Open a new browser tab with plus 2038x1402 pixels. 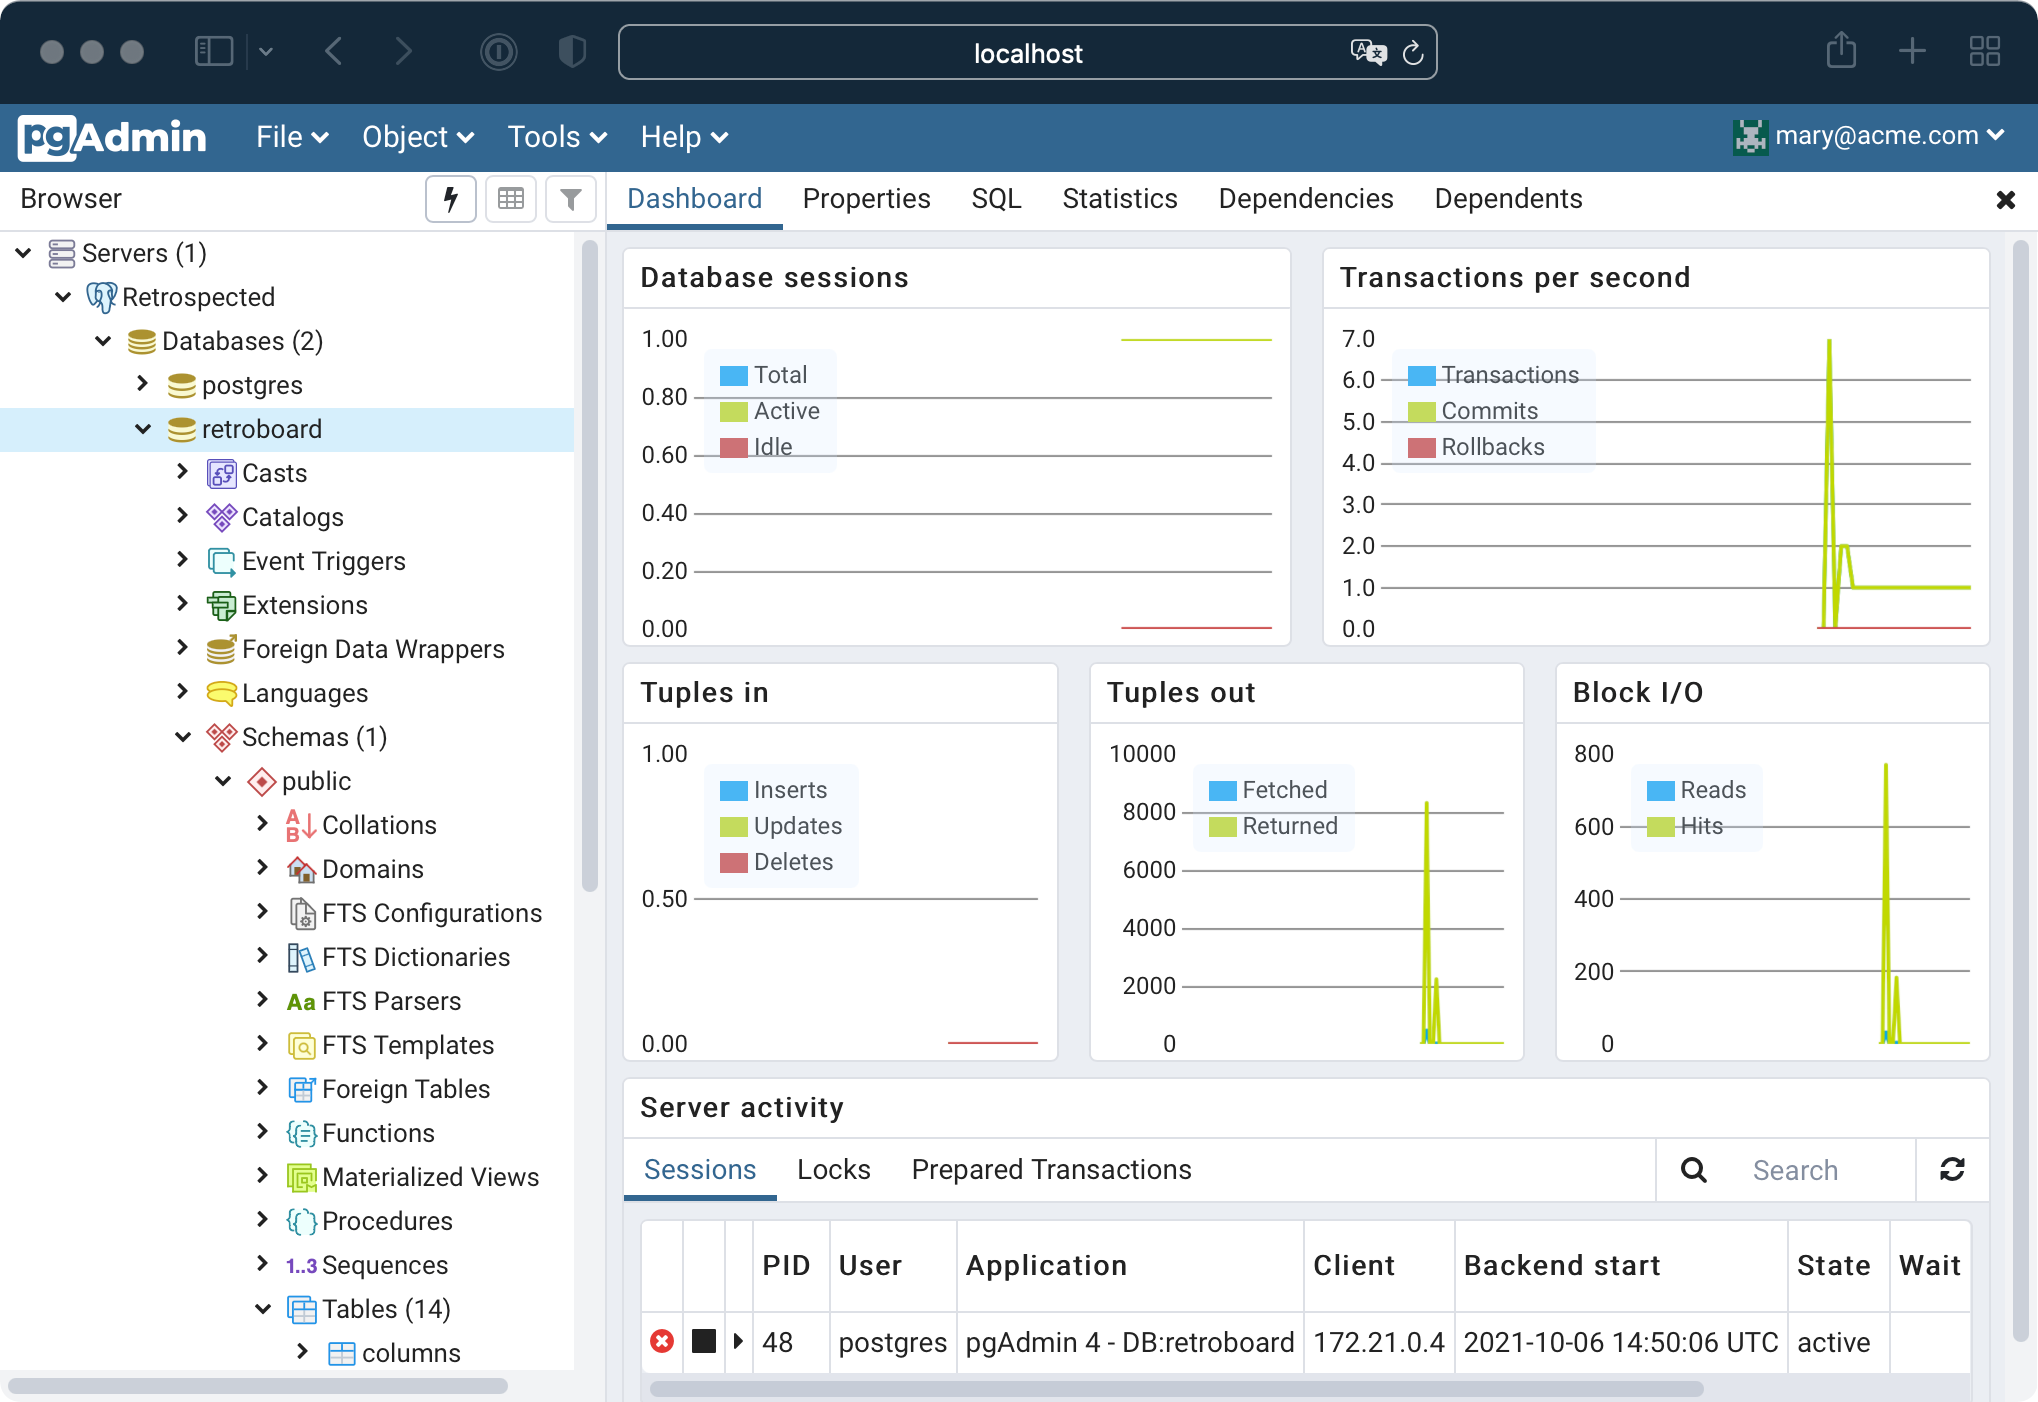click(x=1912, y=51)
